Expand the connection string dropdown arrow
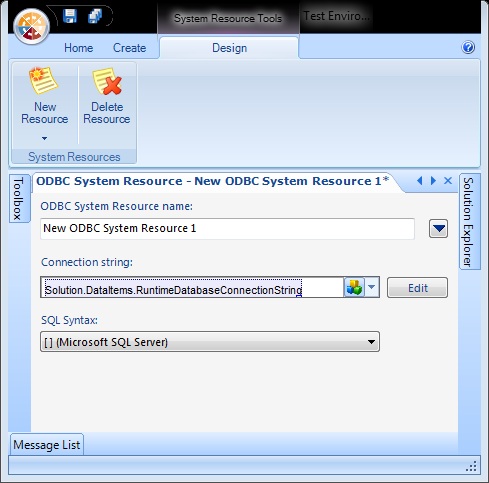The height and width of the screenshot is (483, 489). (x=372, y=287)
